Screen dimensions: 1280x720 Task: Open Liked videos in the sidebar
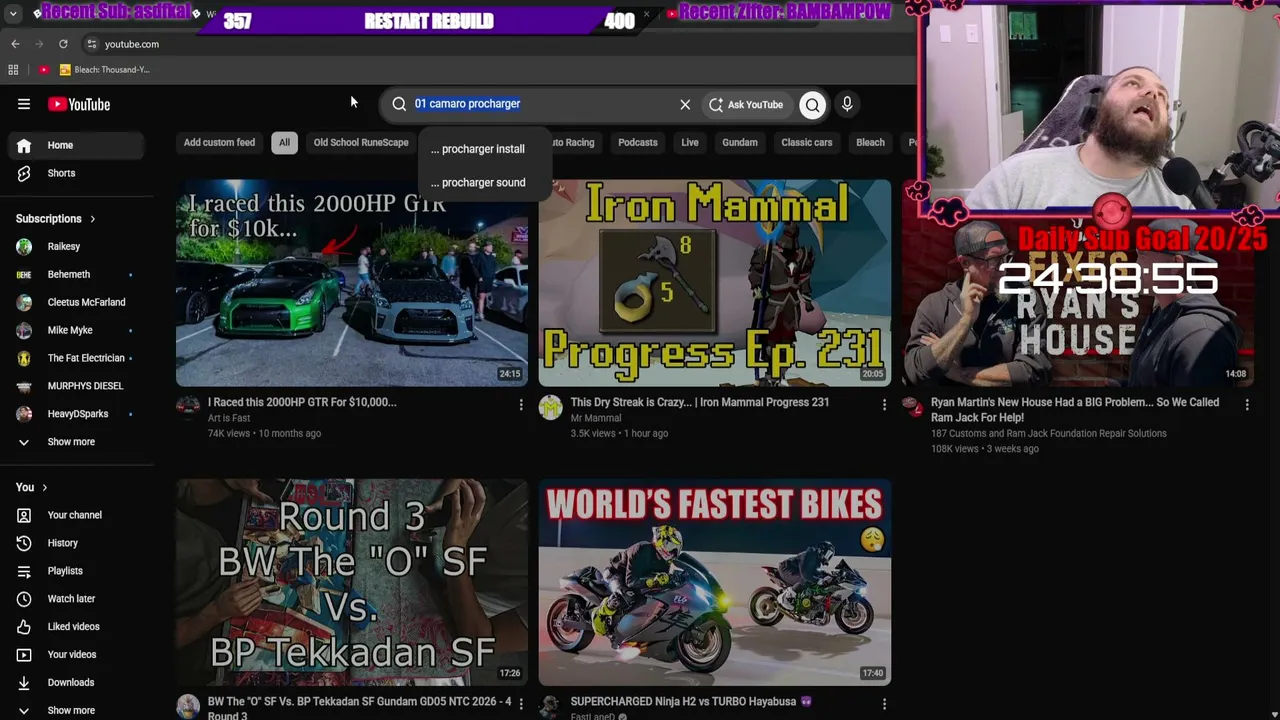pyautogui.click(x=77, y=627)
